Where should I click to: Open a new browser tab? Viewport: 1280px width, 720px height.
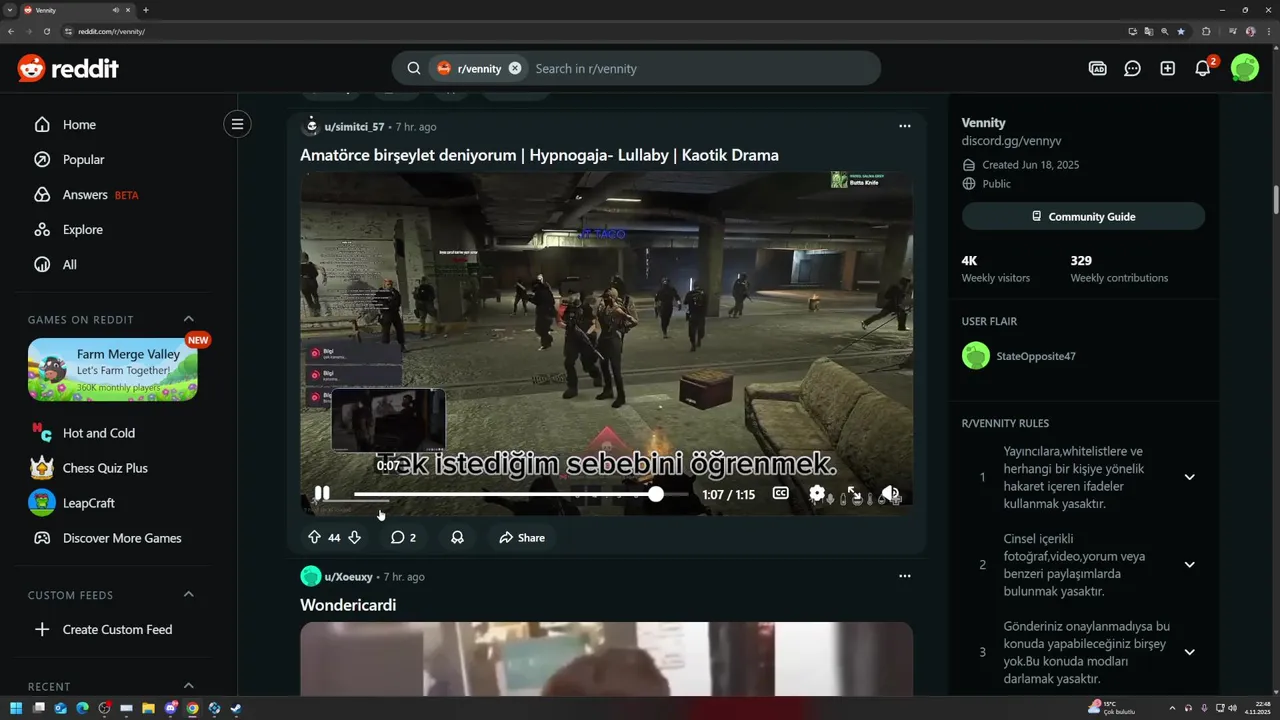pyautogui.click(x=146, y=10)
